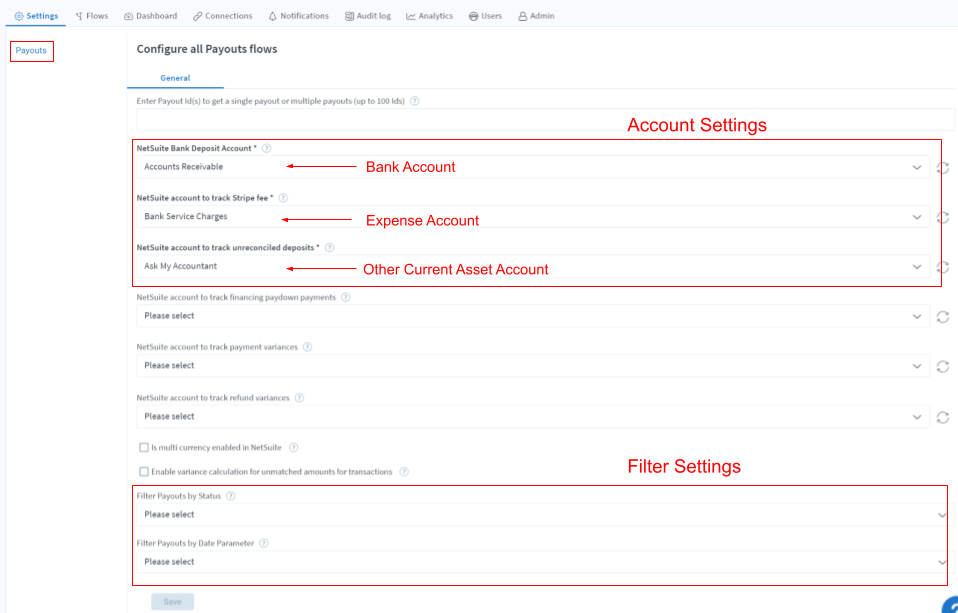The height and width of the screenshot is (613, 958).
Task: Open the Analytics tab
Action: point(430,16)
